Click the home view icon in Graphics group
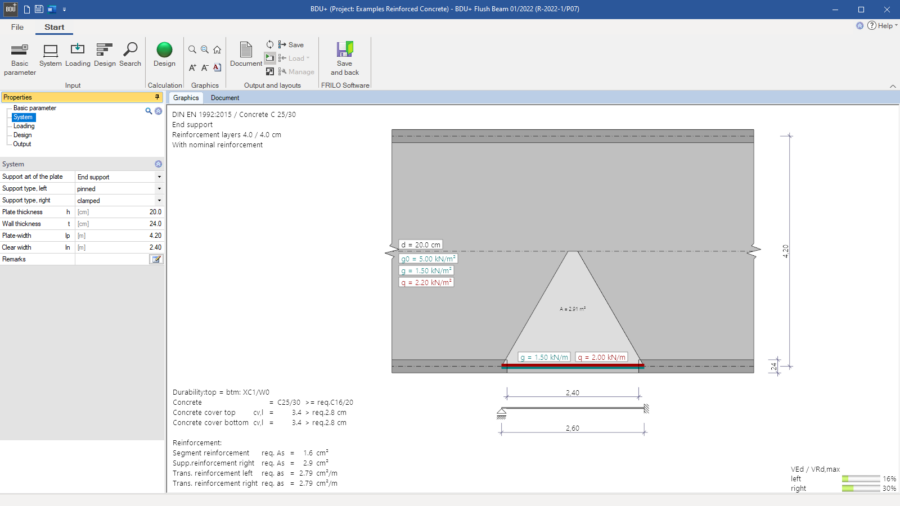The width and height of the screenshot is (900, 506). (217, 49)
